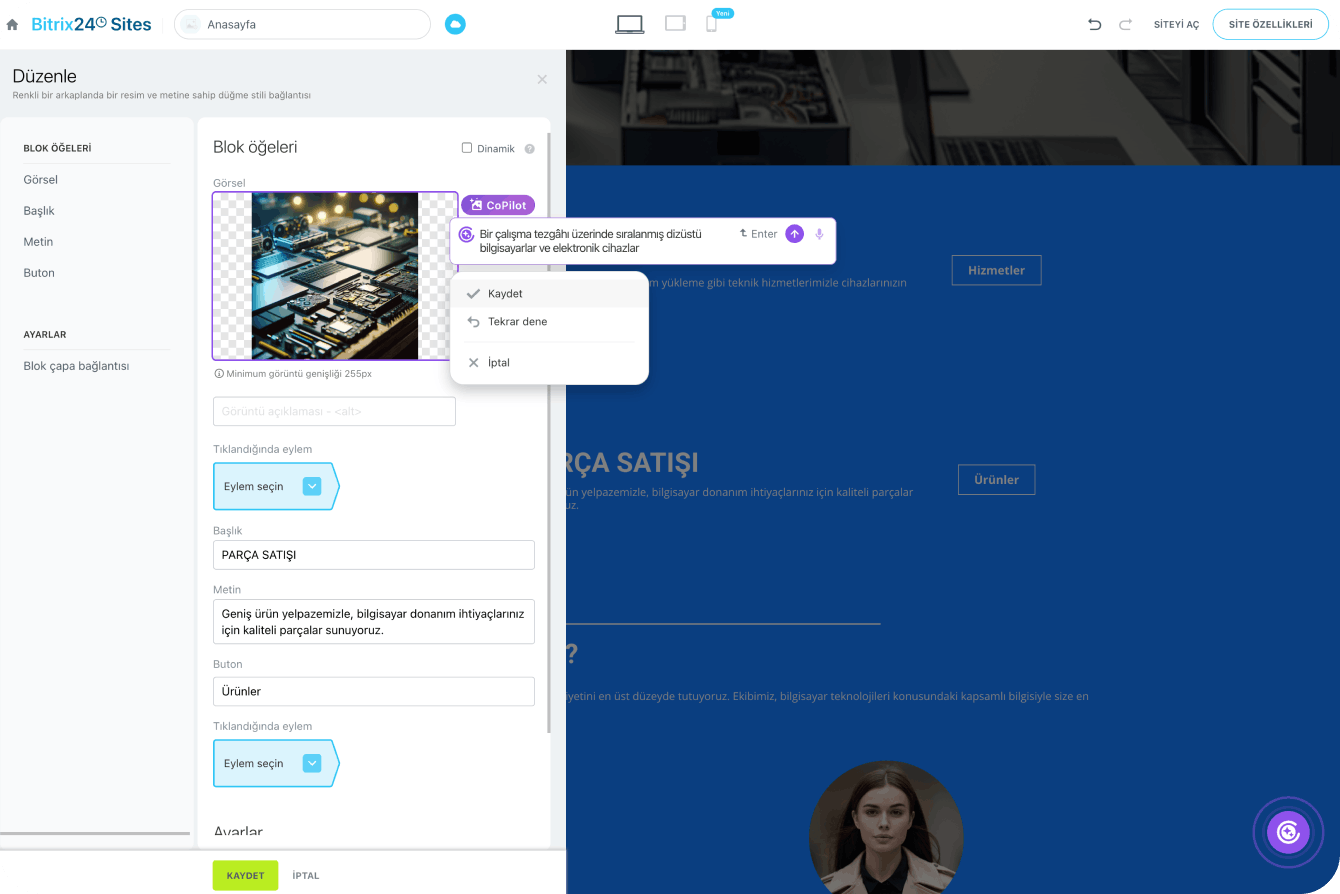Close the Düzenle panel with X

pos(542,79)
